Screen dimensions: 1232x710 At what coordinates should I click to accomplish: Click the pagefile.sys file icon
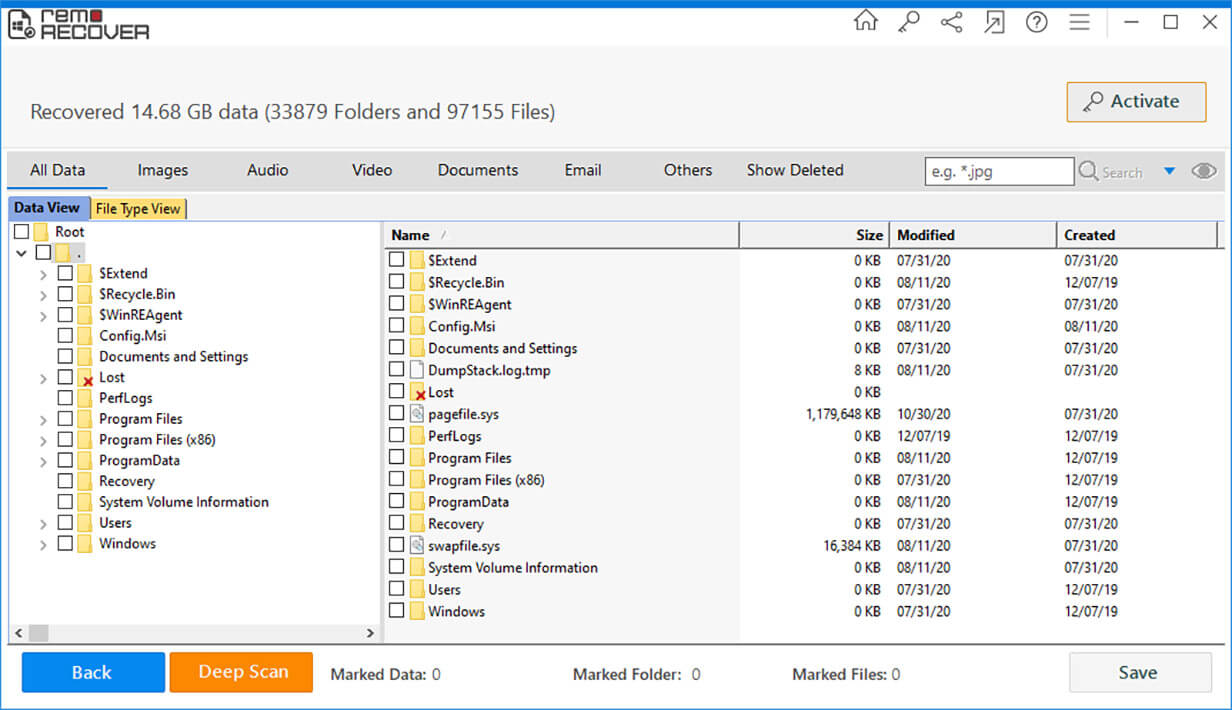(x=418, y=414)
